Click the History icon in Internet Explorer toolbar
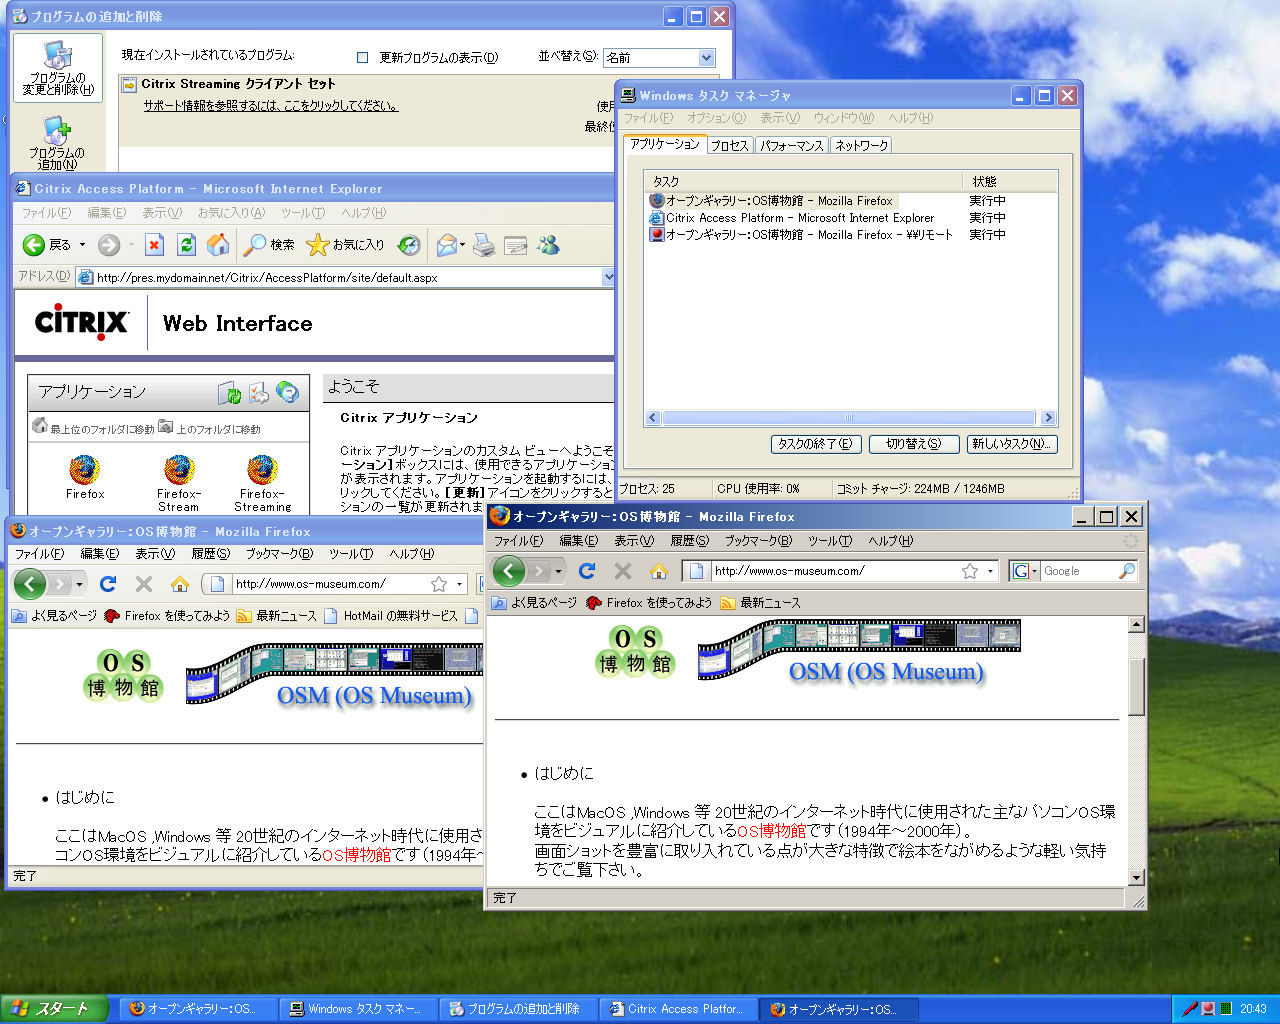 point(408,245)
